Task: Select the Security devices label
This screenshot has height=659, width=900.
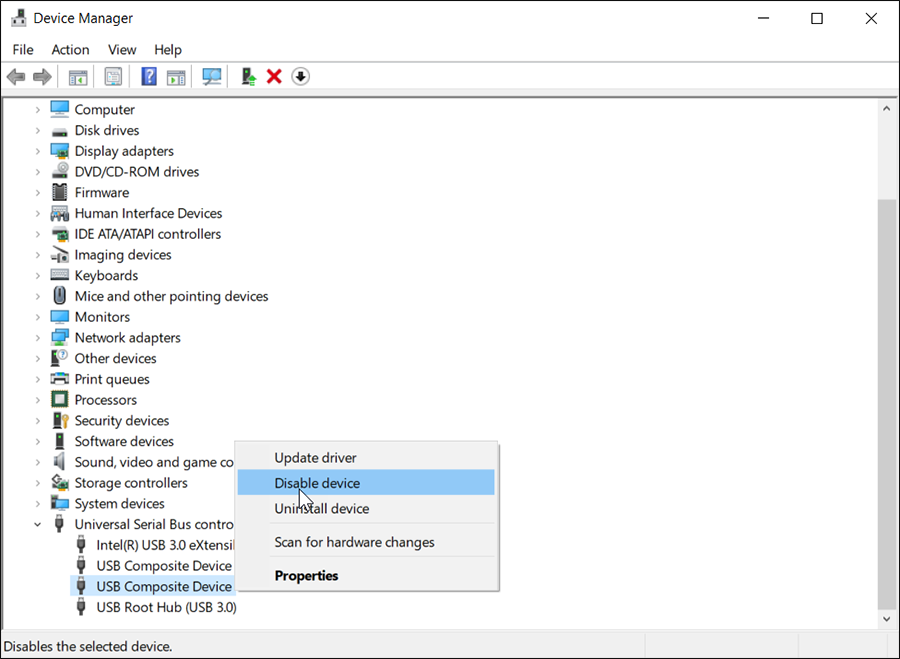Action: [122, 420]
